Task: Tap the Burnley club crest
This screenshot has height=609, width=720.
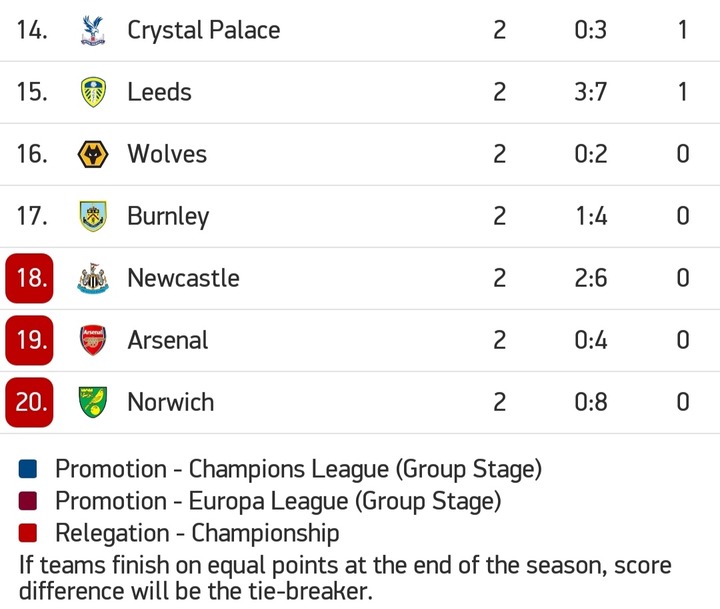Action: pos(93,216)
